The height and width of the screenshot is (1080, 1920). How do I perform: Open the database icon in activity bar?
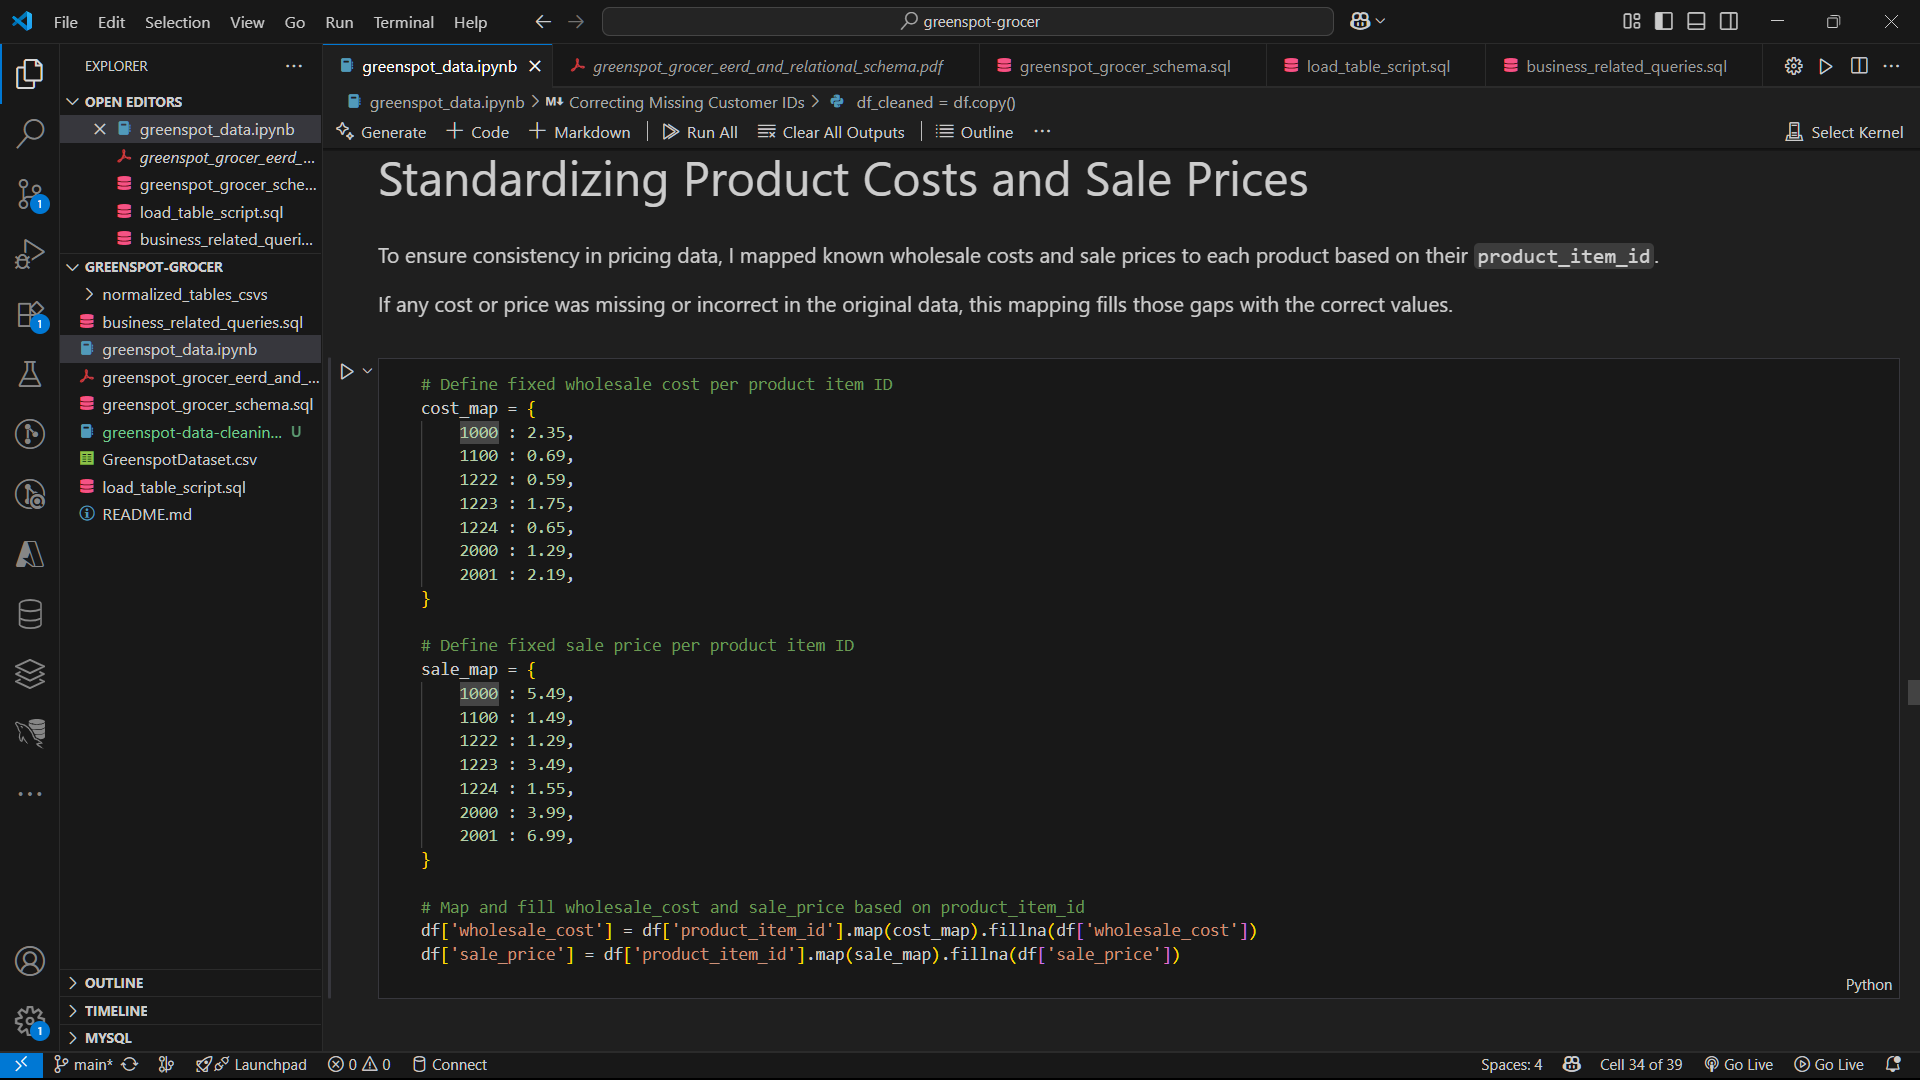tap(30, 614)
